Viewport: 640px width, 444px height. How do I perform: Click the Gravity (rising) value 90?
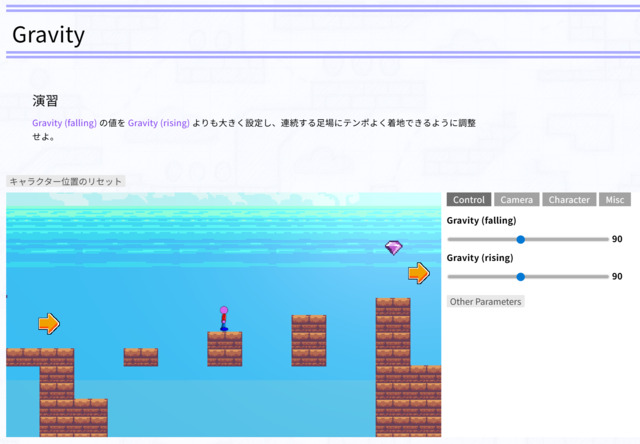617,277
